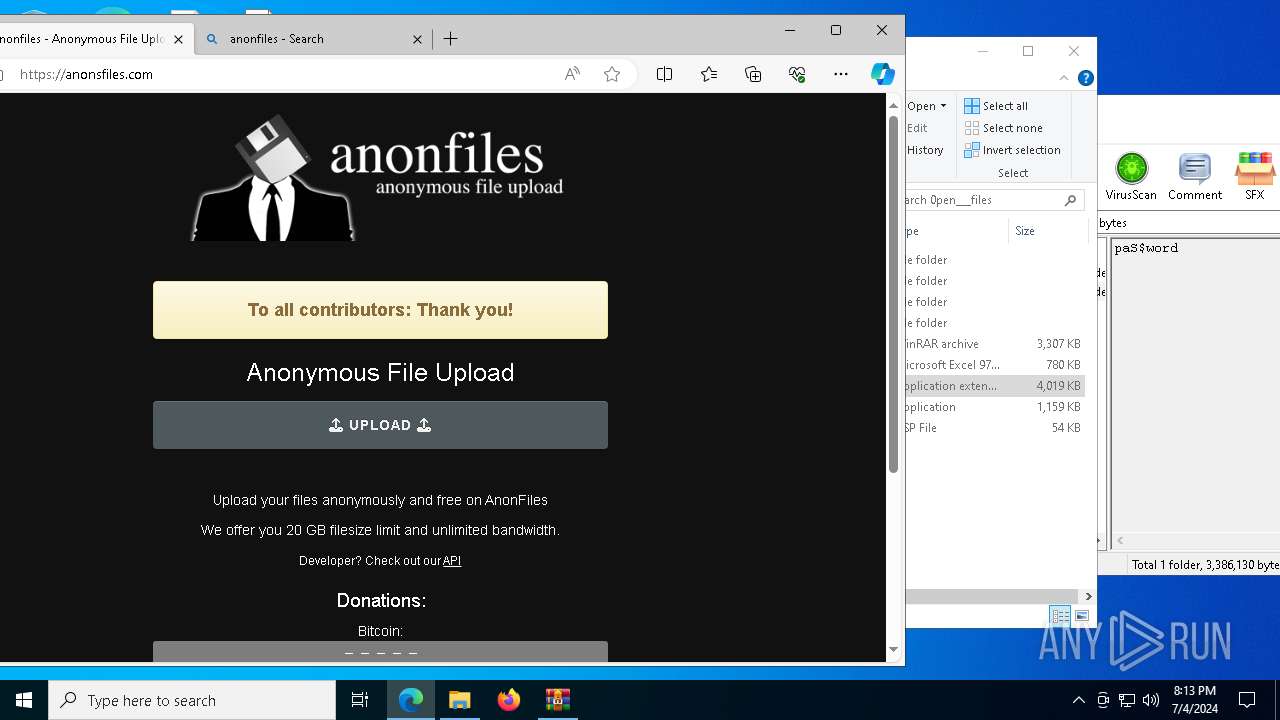
Task: Click the volume icon in system tray
Action: pyautogui.click(x=1151, y=700)
